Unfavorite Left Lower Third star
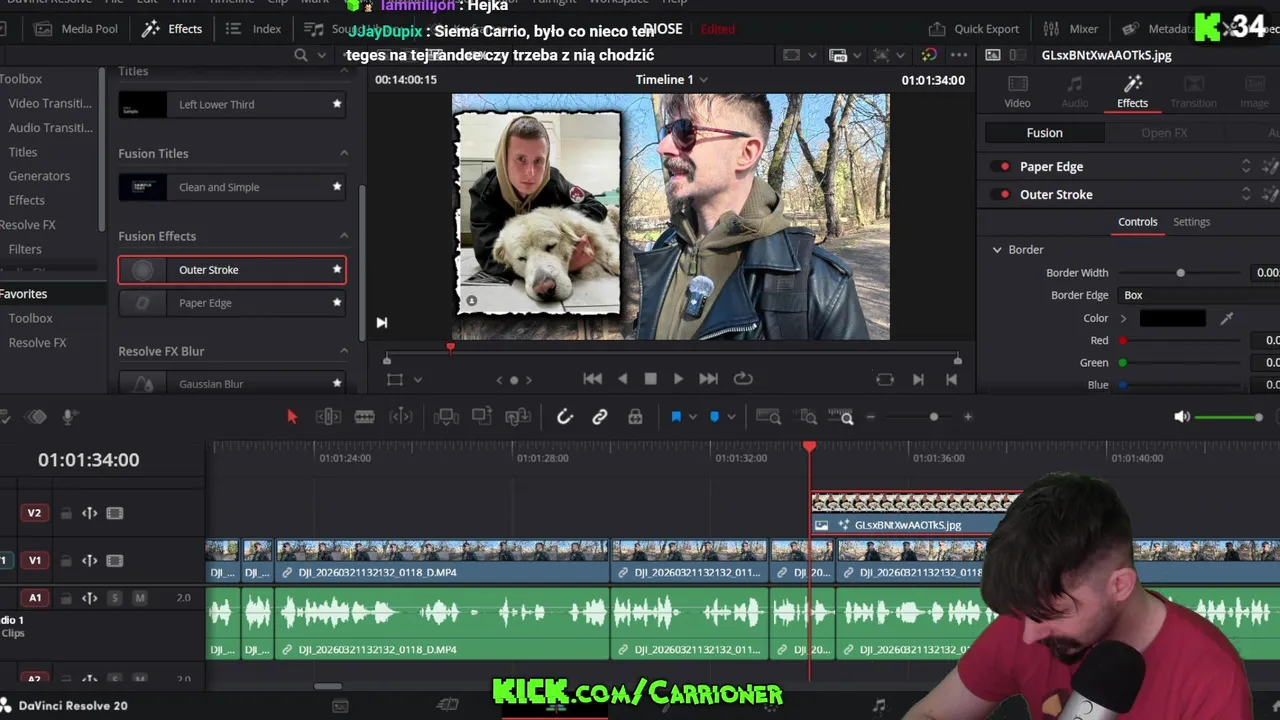1280x720 pixels. coord(337,104)
